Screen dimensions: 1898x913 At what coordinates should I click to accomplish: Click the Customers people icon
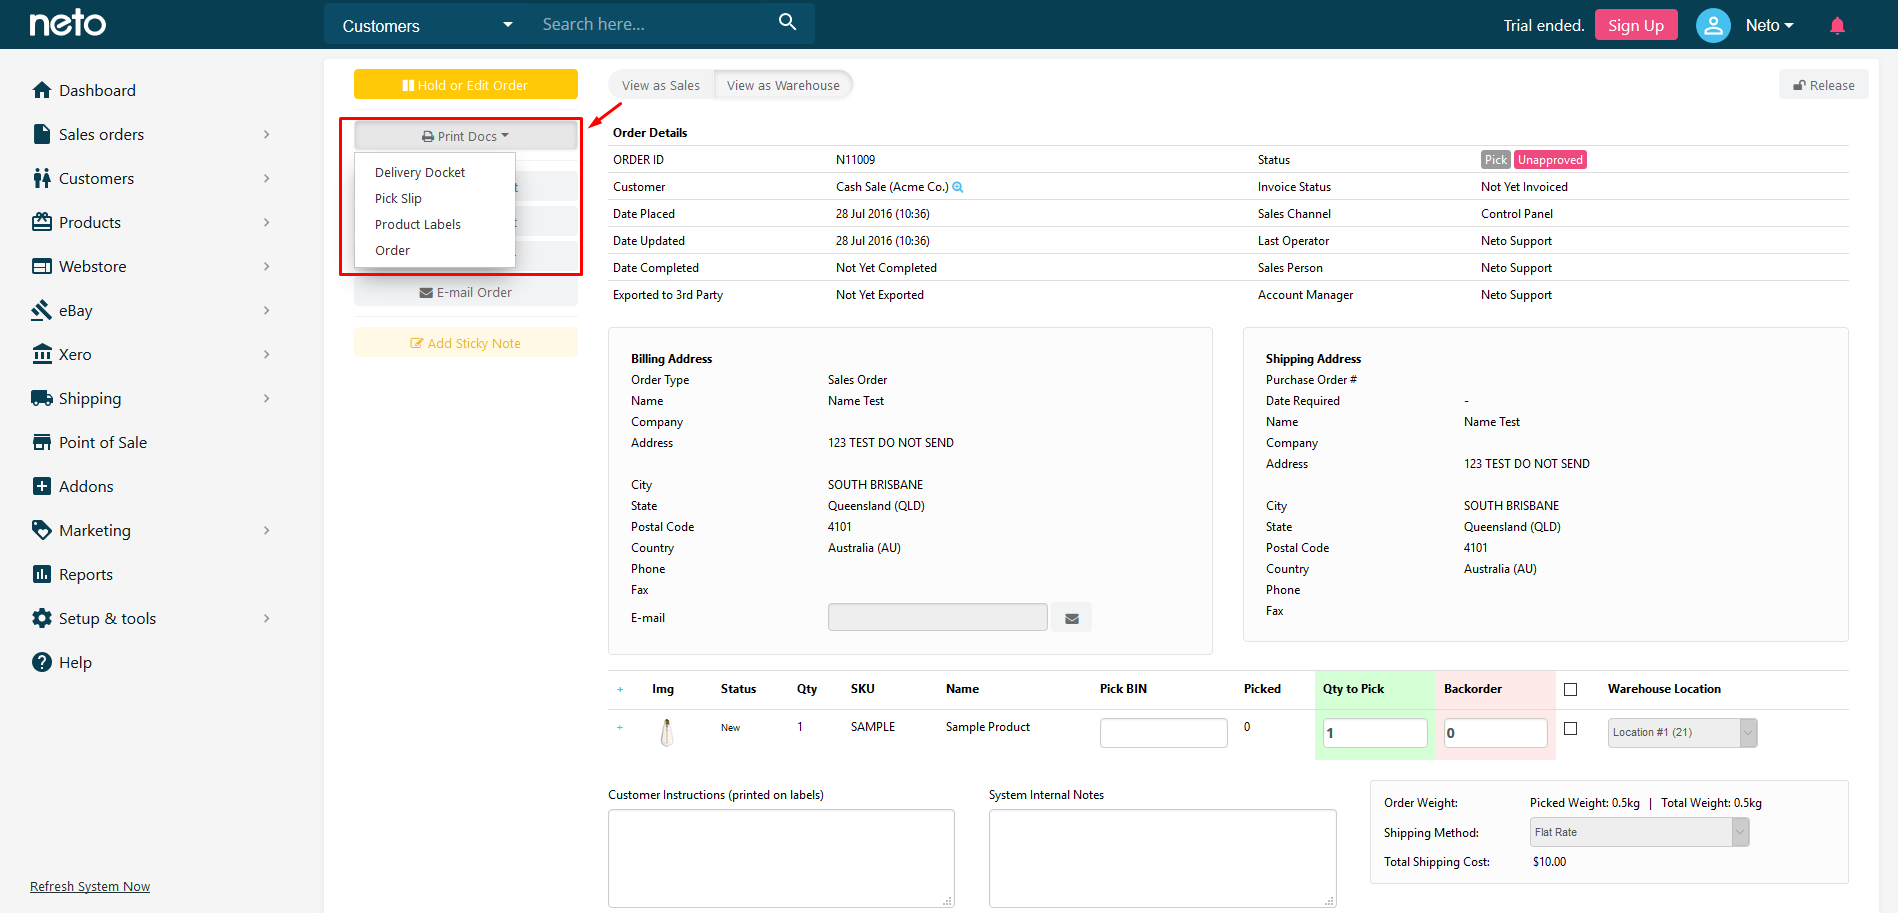pos(42,178)
